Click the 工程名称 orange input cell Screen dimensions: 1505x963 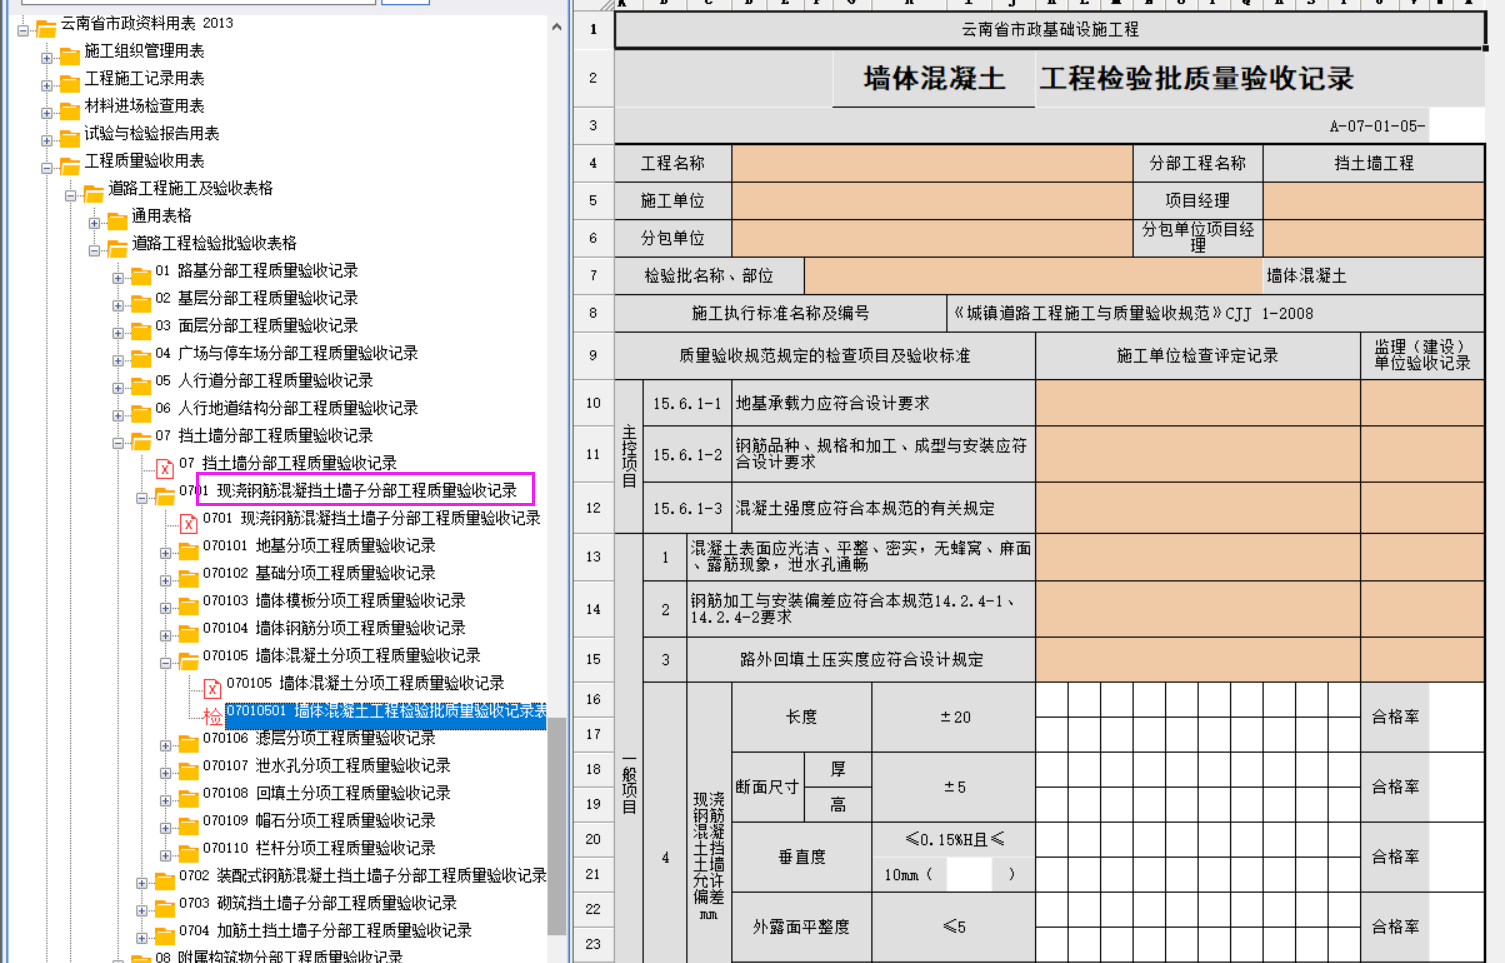pos(932,163)
